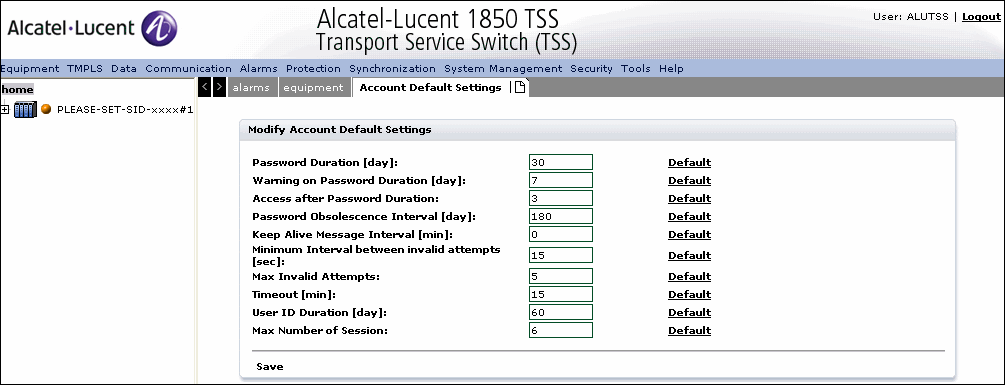This screenshot has width=1005, height=385.
Task: Click the home label in the tree panel
Action: pyautogui.click(x=17, y=90)
